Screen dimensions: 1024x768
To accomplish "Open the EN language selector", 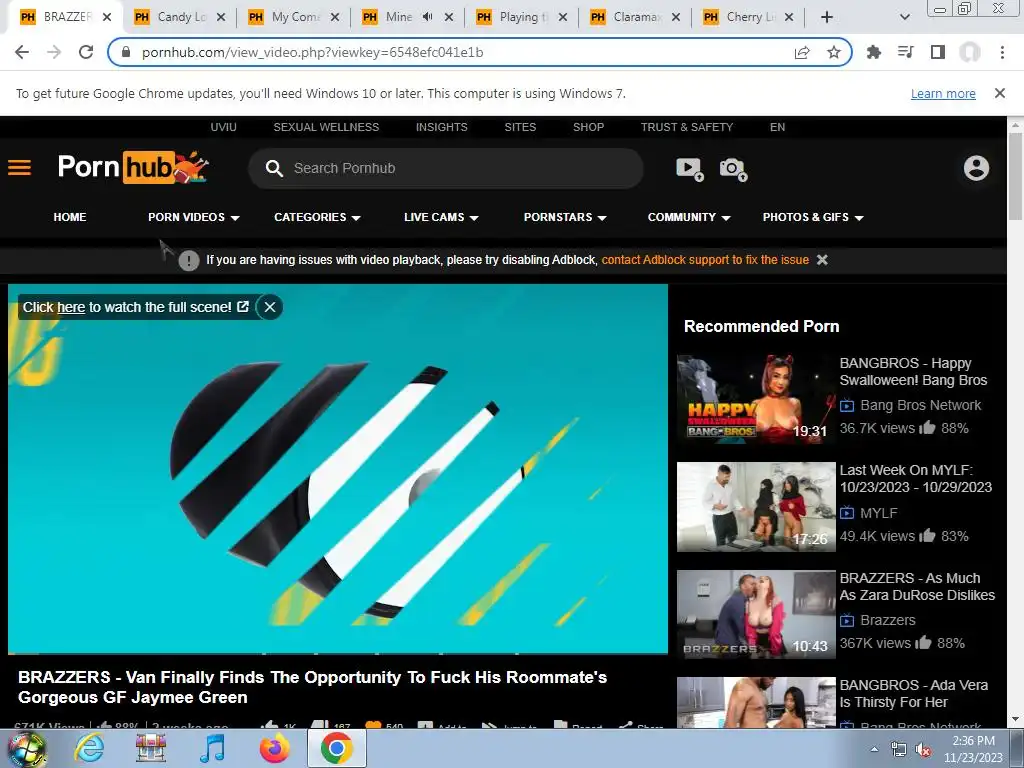I will (x=777, y=127).
